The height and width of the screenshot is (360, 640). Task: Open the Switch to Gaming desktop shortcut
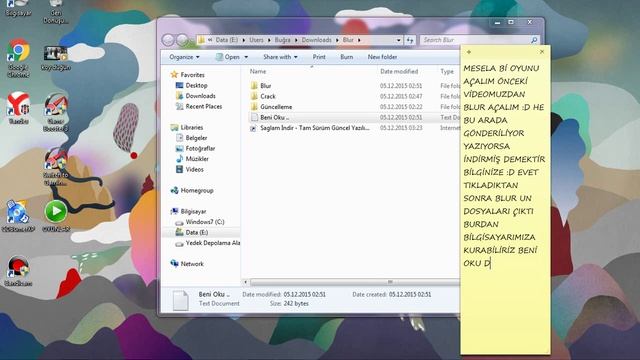(56, 167)
